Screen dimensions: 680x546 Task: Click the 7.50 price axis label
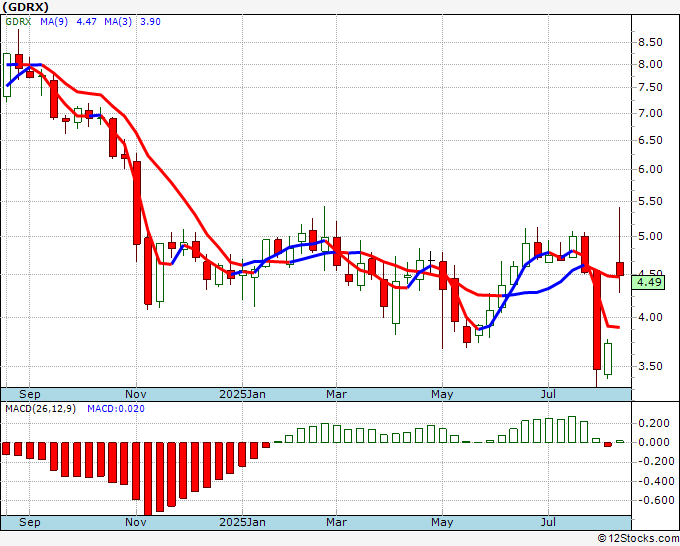[x=650, y=88]
